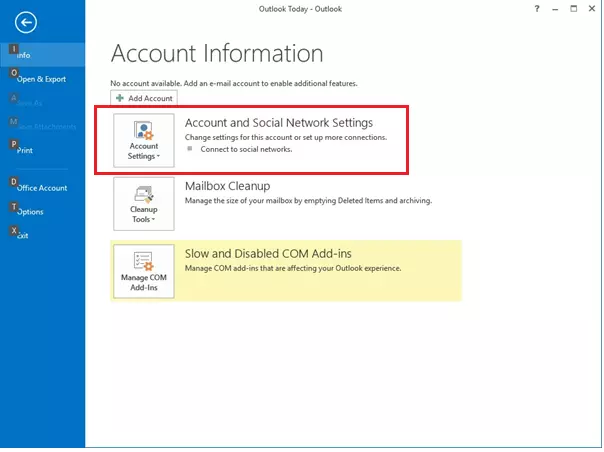Click the Save Attachments sidebar item
This screenshot has height=452, width=604.
[42, 126]
